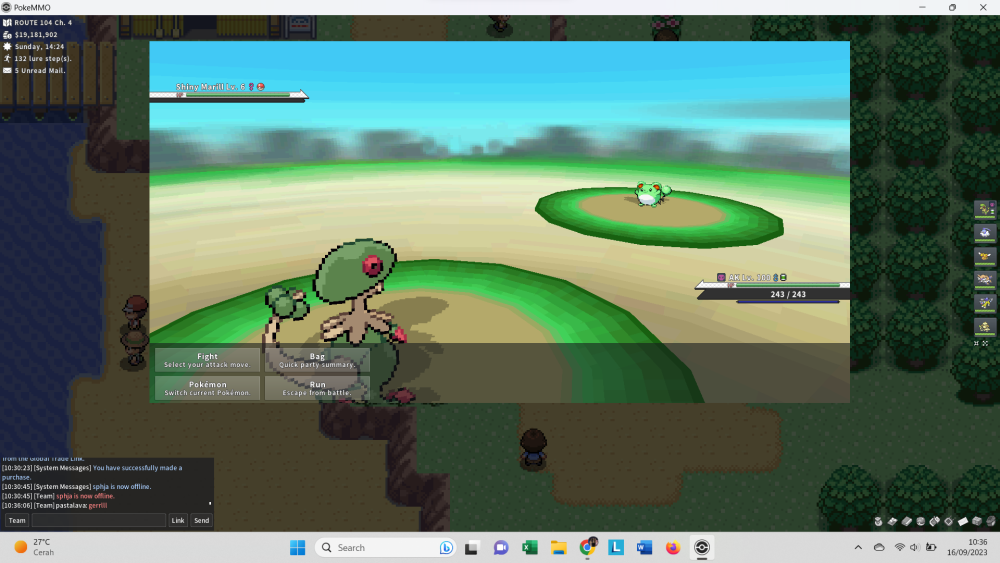The height and width of the screenshot is (563, 1000).
Task: Click the running lure steps icon
Action: [7, 58]
